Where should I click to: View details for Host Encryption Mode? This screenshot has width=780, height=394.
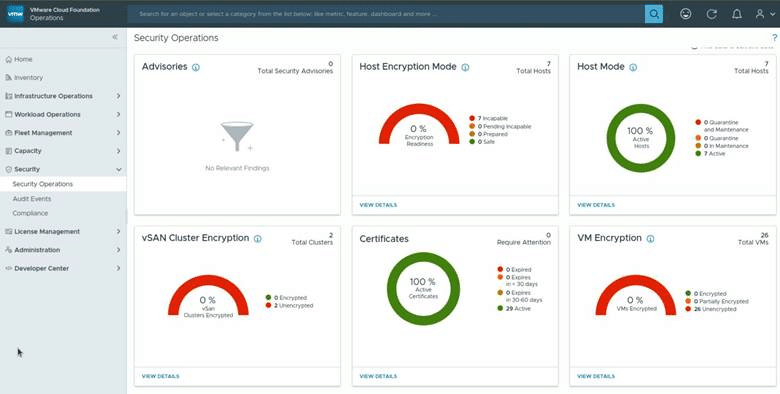click(378, 205)
